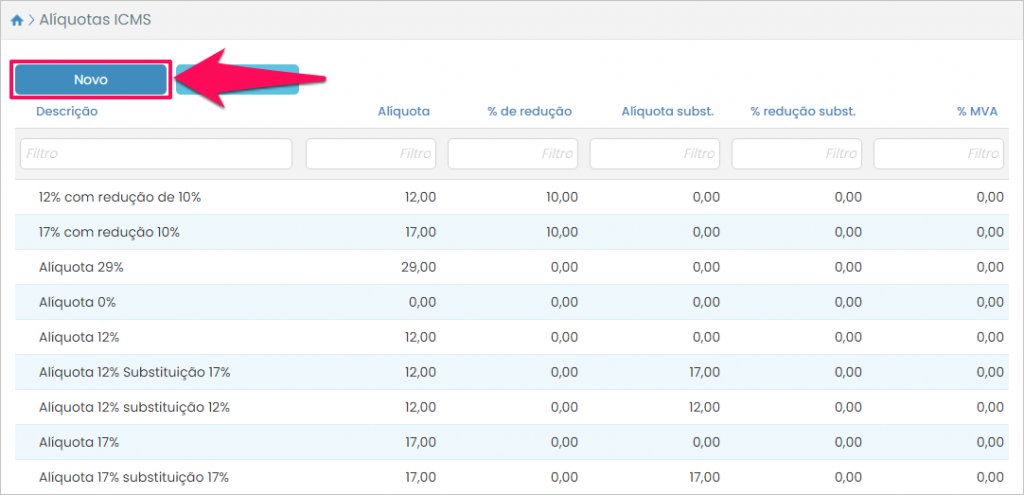Open the Alíquotas ICMS breadcrumb title
1024x495 pixels.
[x=95, y=20]
